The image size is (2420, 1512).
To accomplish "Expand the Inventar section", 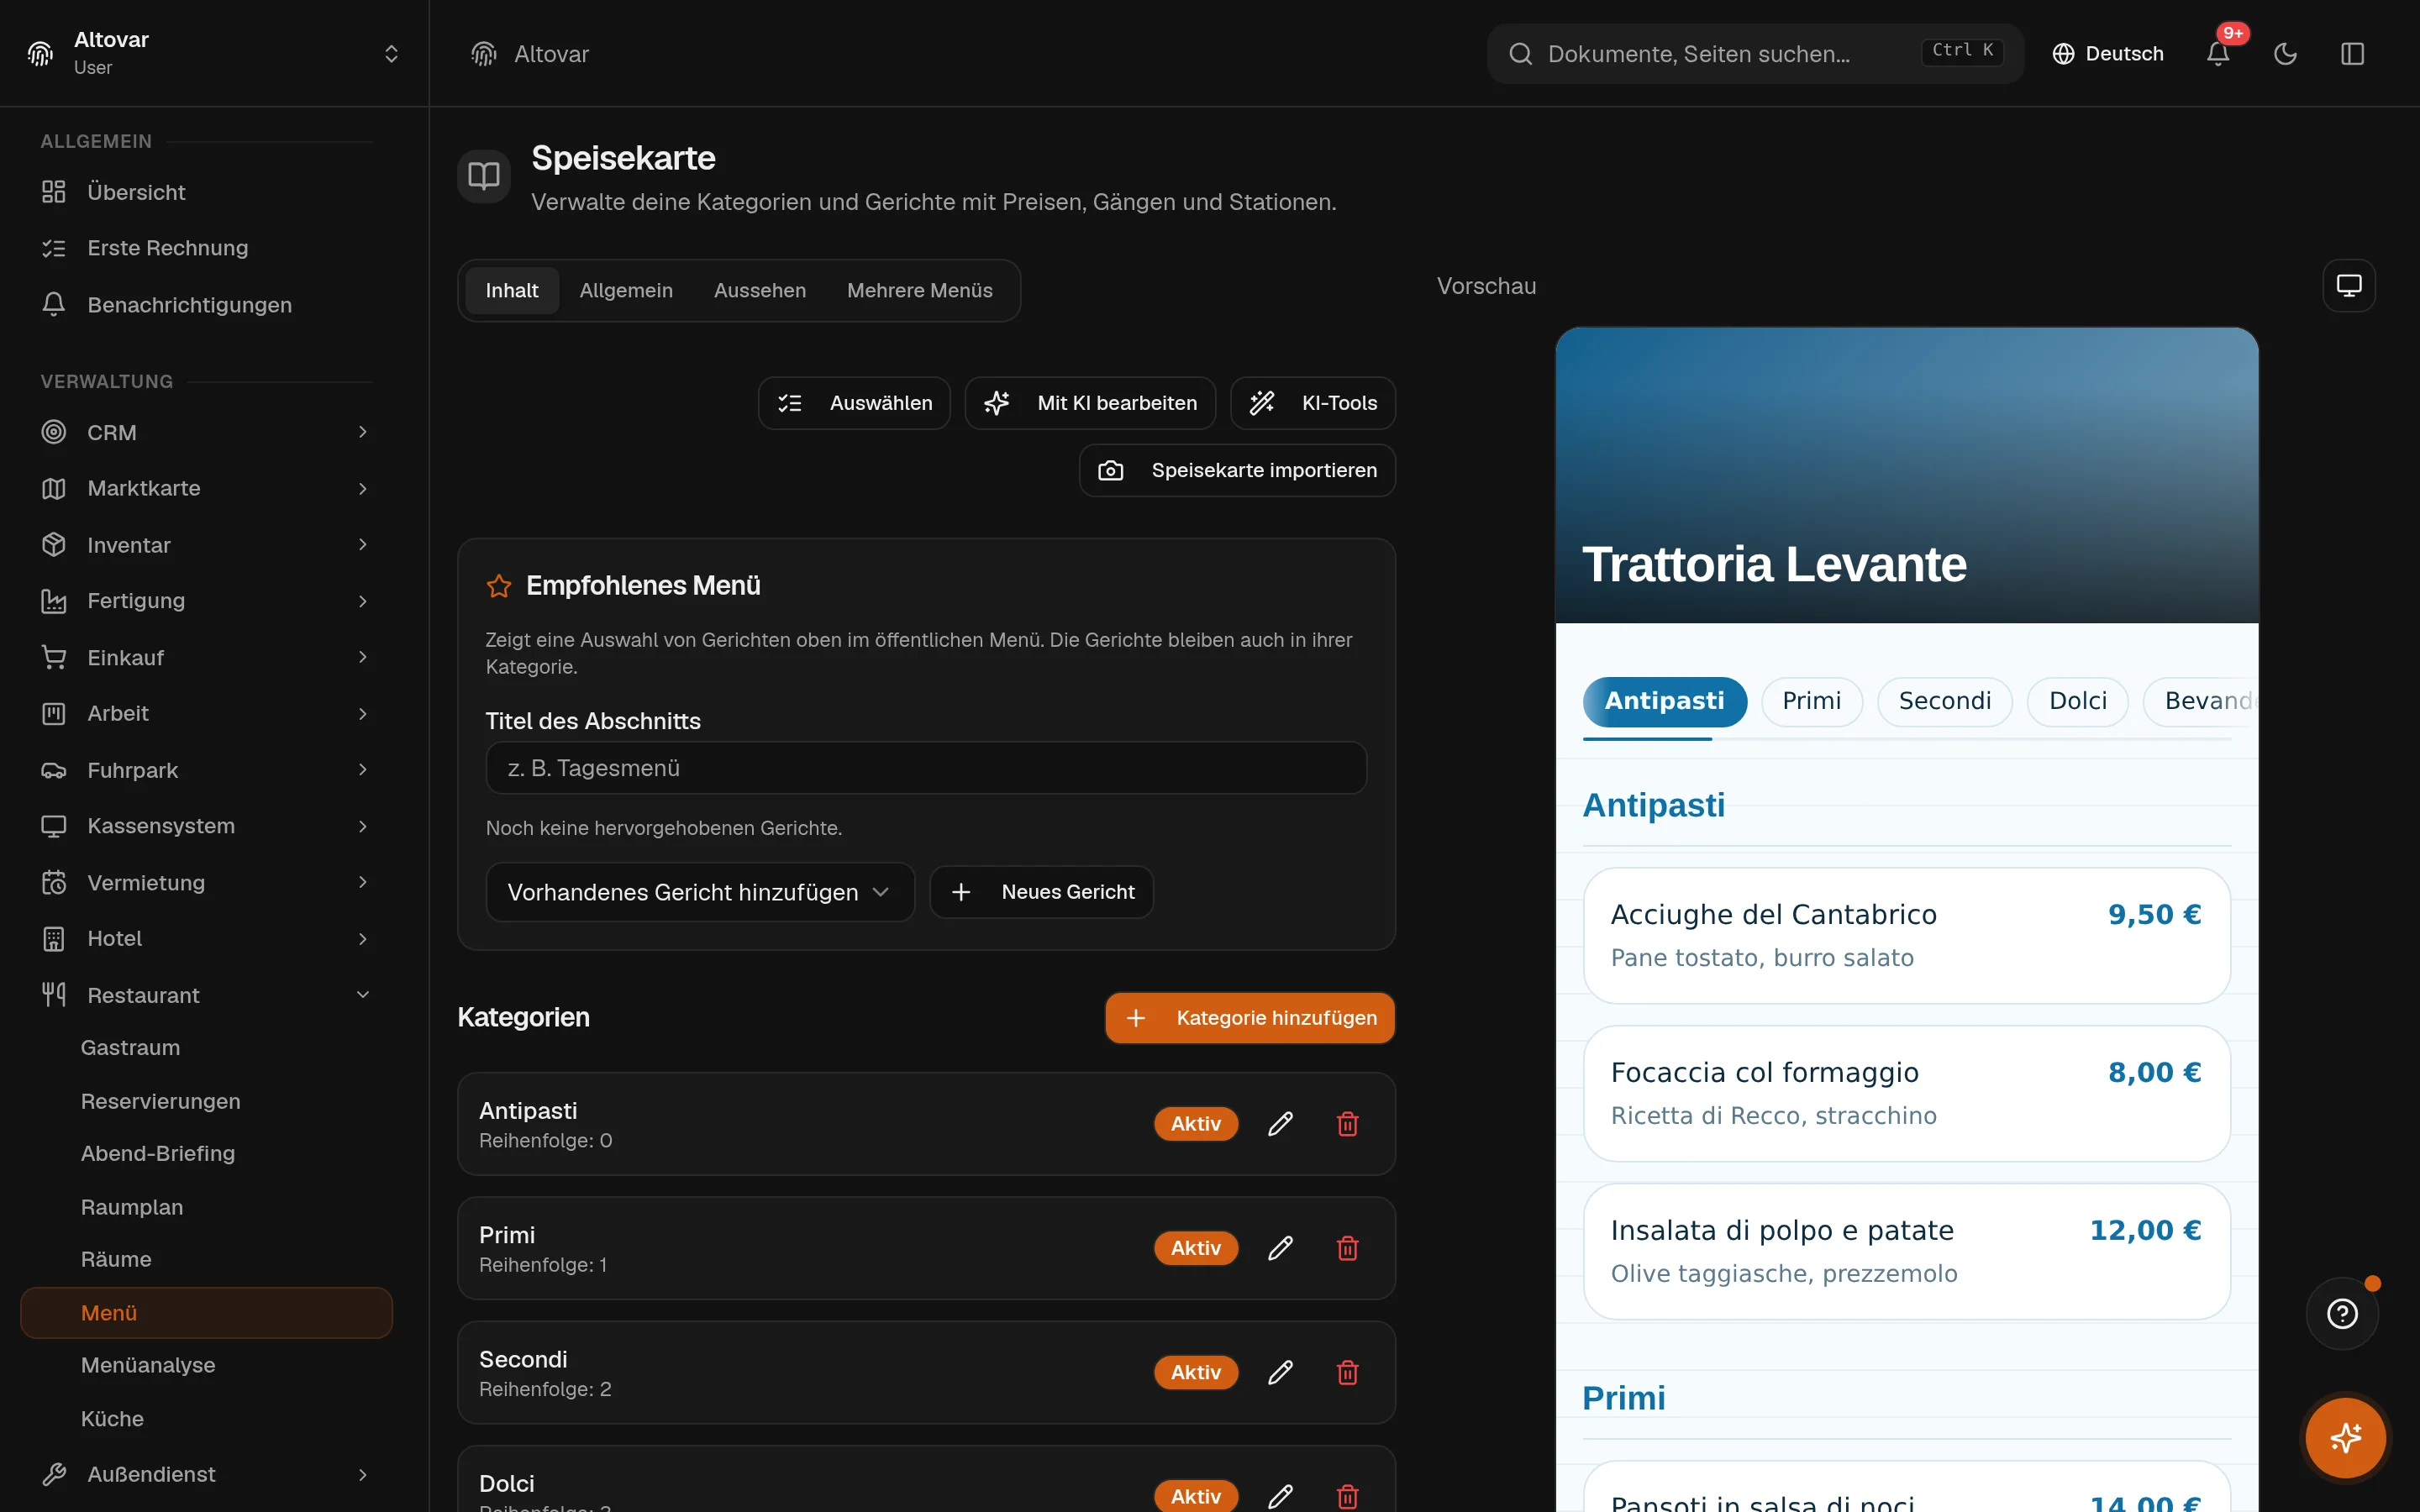I will coord(206,545).
